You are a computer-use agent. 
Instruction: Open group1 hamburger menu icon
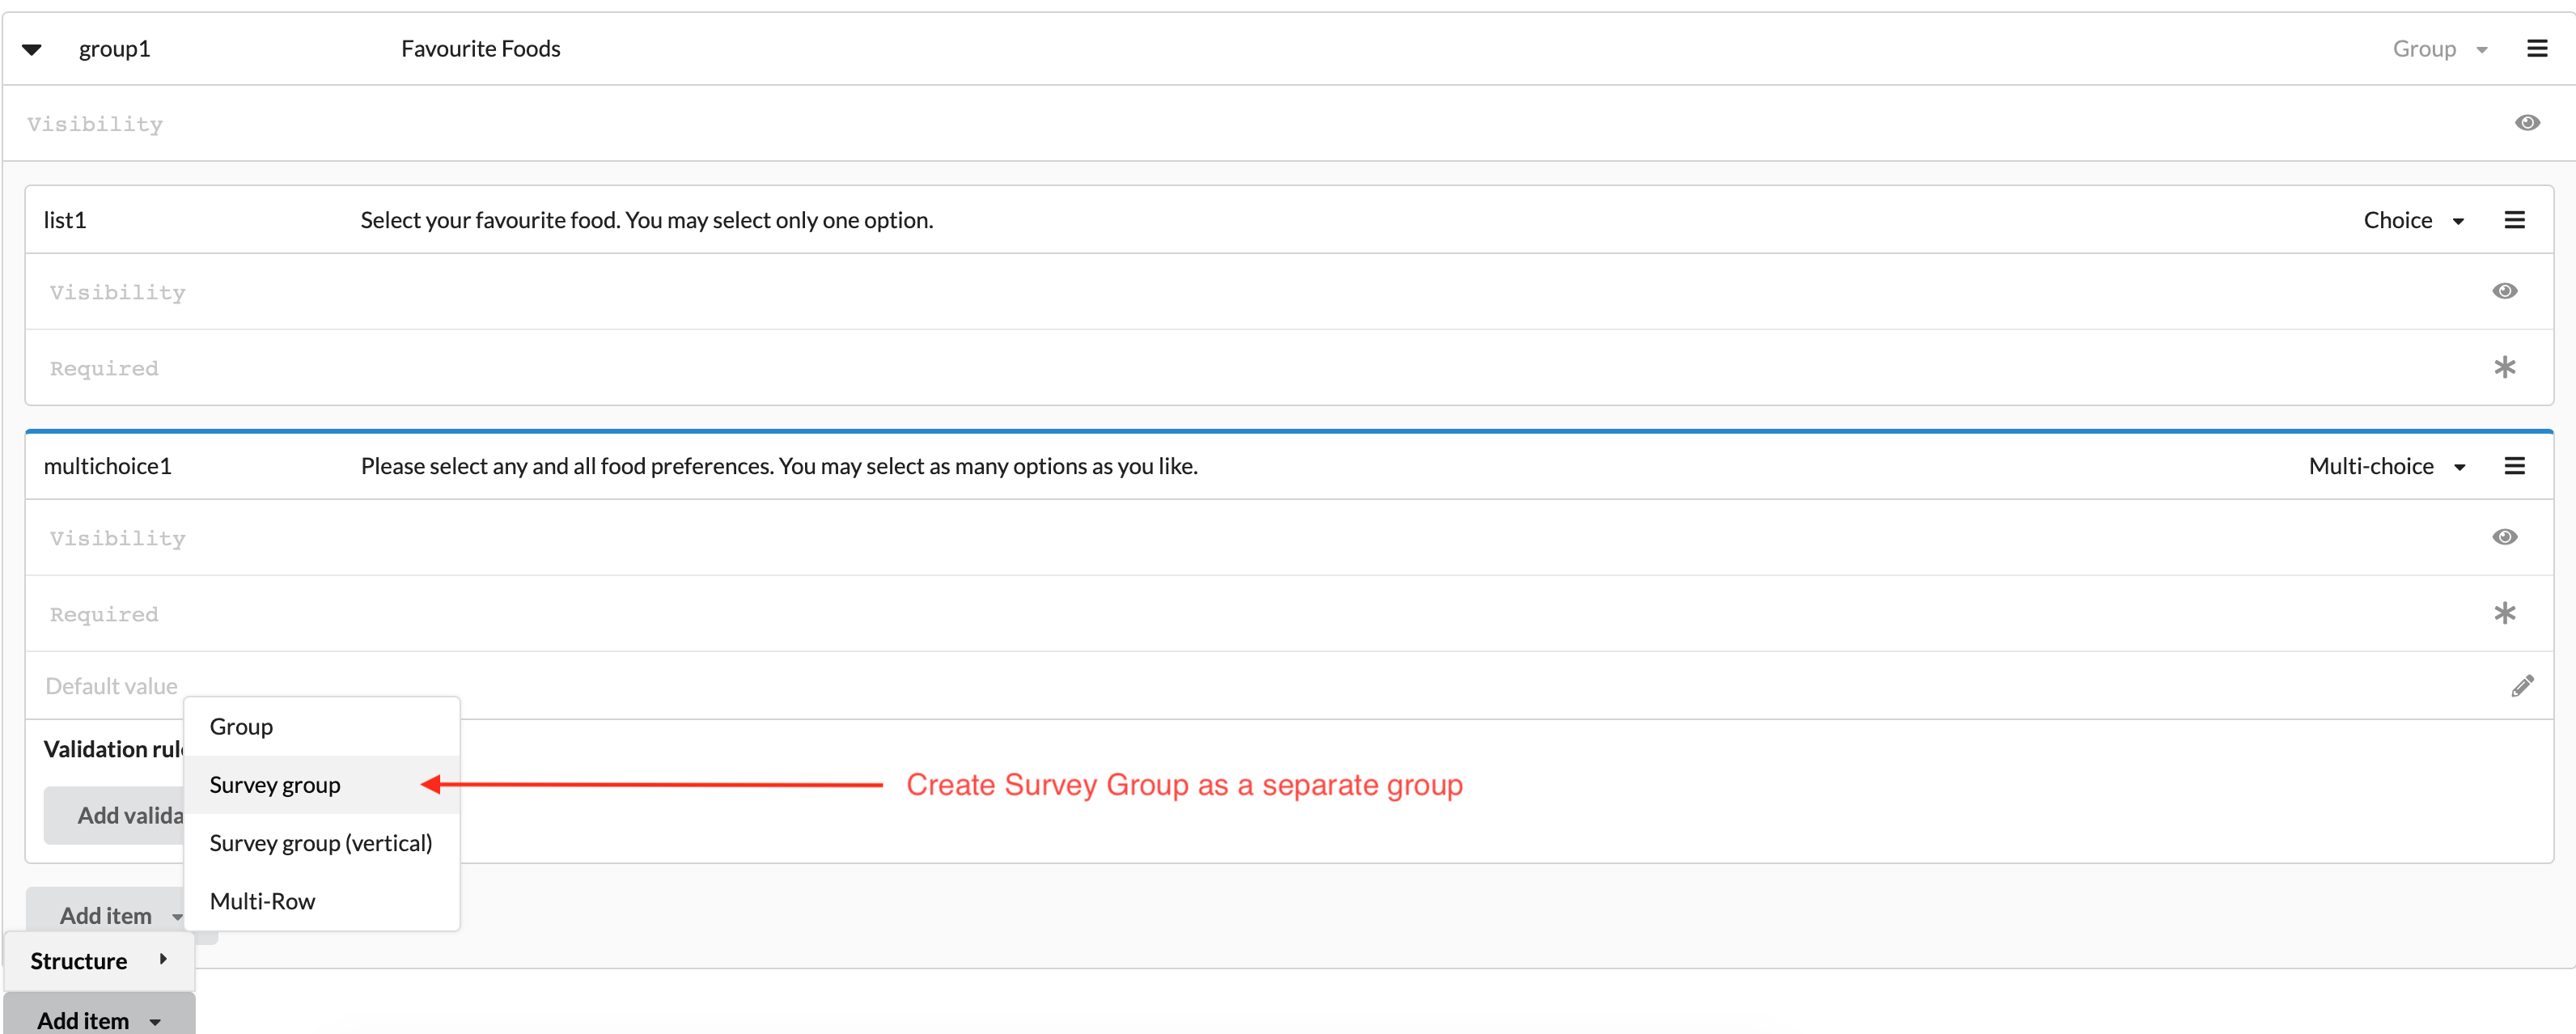pos(2536,49)
